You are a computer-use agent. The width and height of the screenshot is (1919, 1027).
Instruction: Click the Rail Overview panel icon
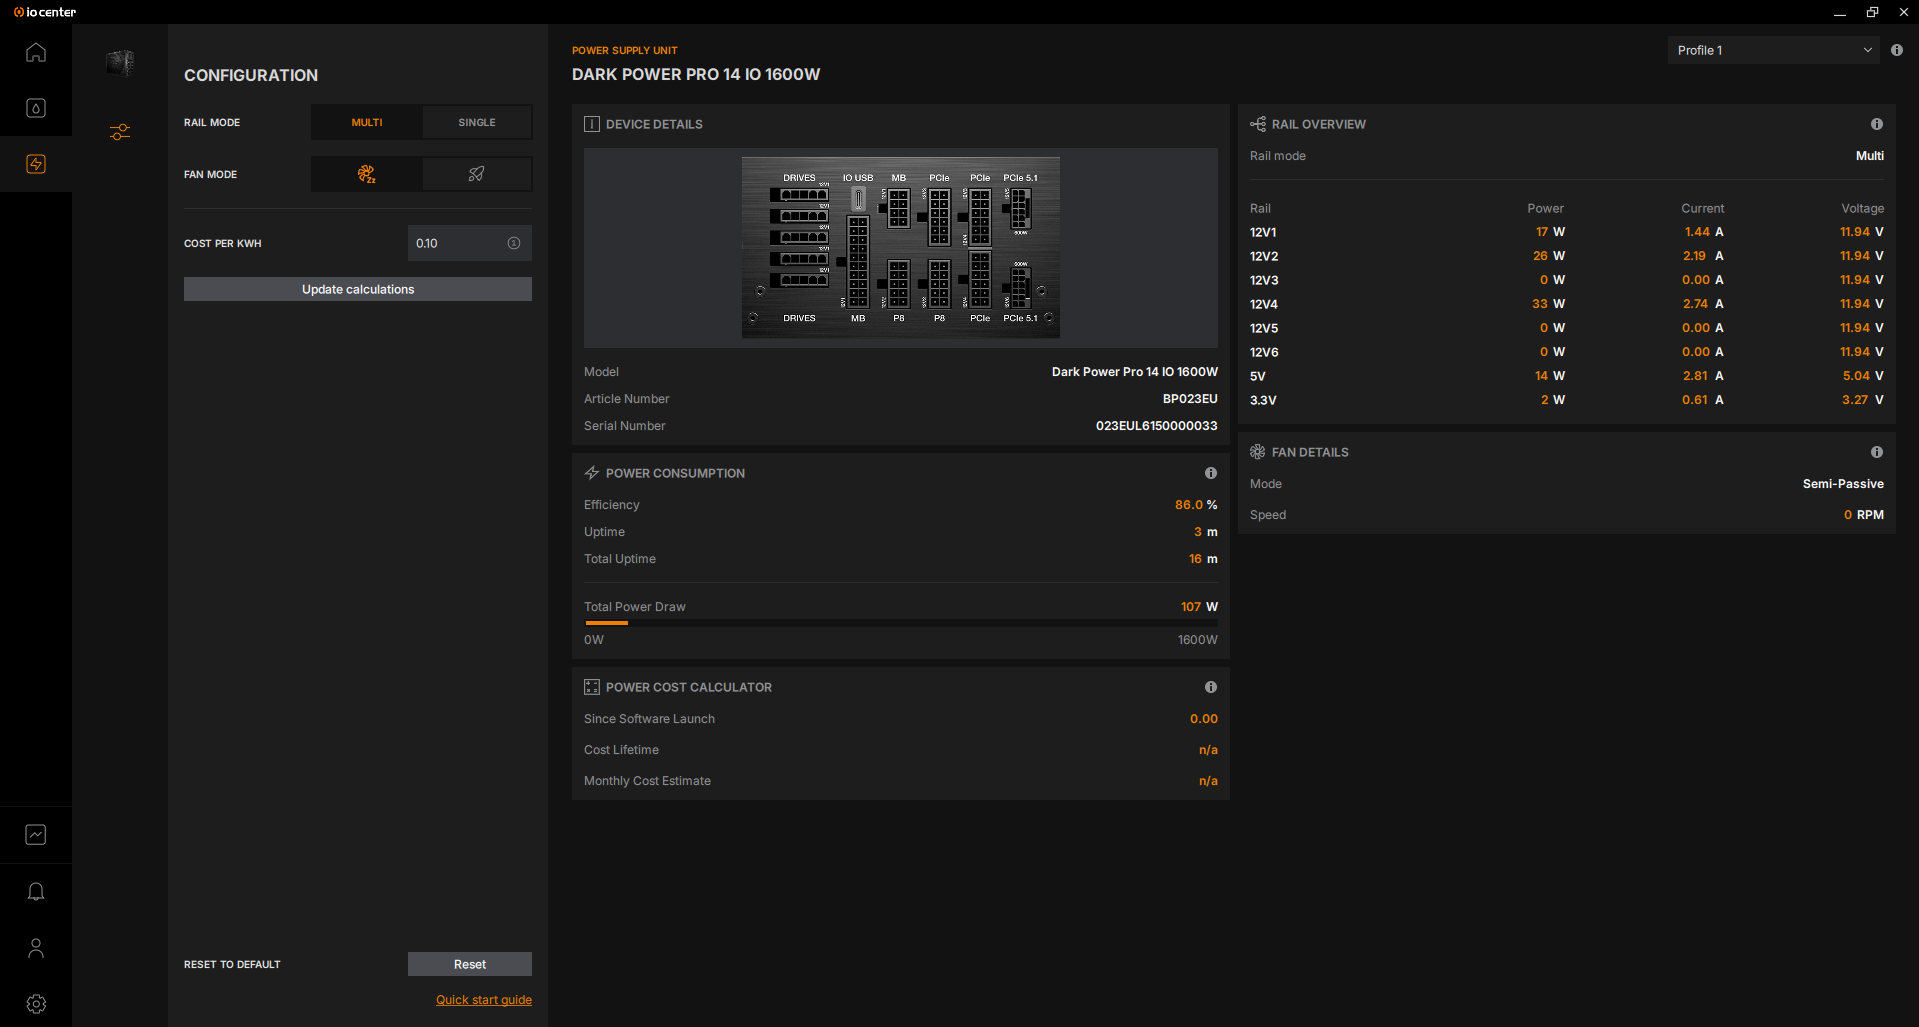(x=1258, y=124)
